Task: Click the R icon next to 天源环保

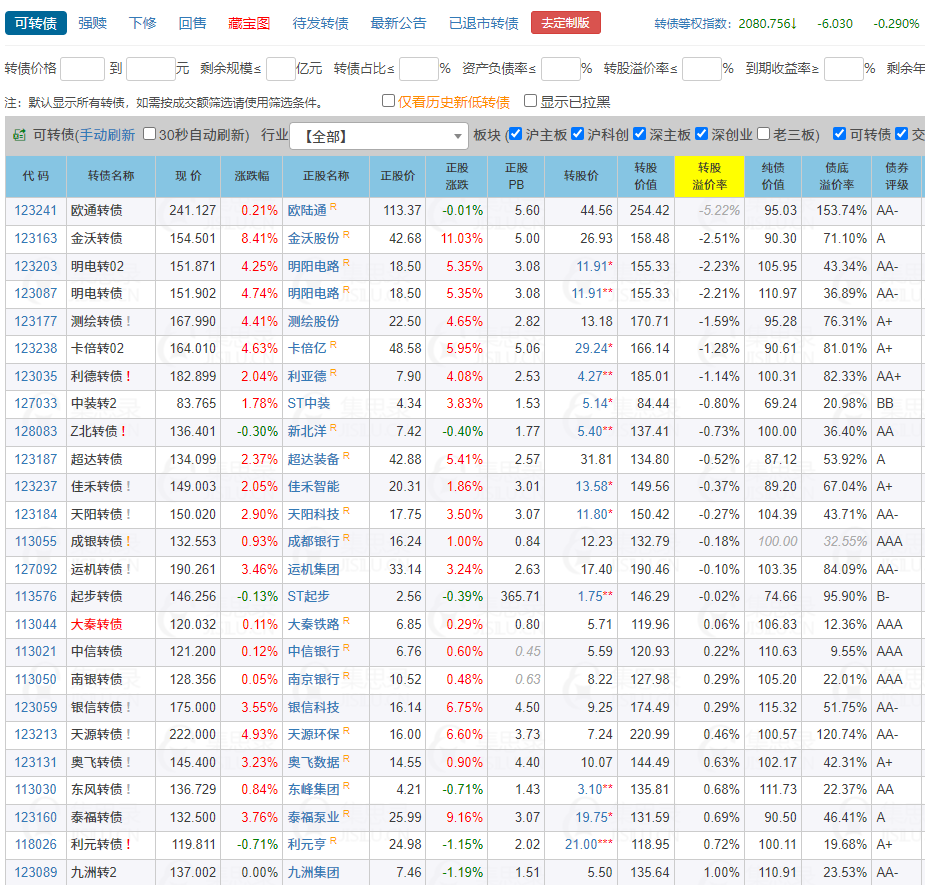Action: (x=346, y=731)
